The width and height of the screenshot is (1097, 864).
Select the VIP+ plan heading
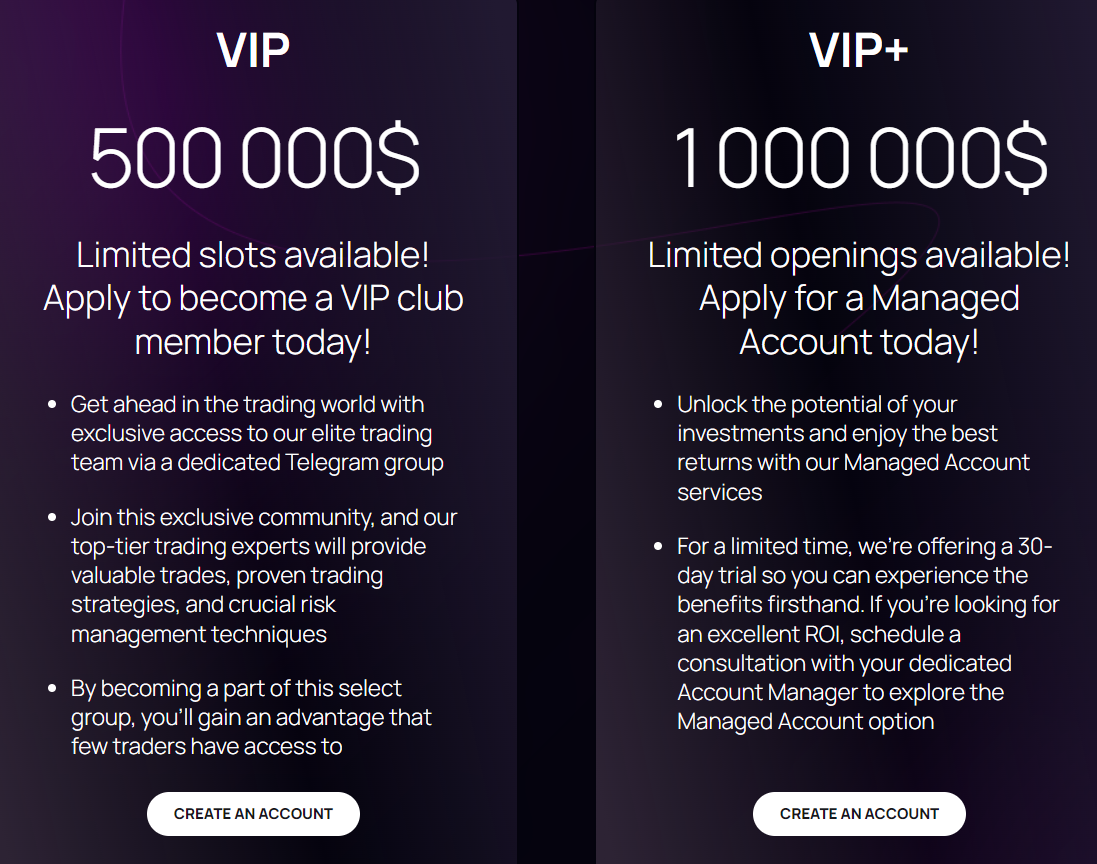coord(858,50)
